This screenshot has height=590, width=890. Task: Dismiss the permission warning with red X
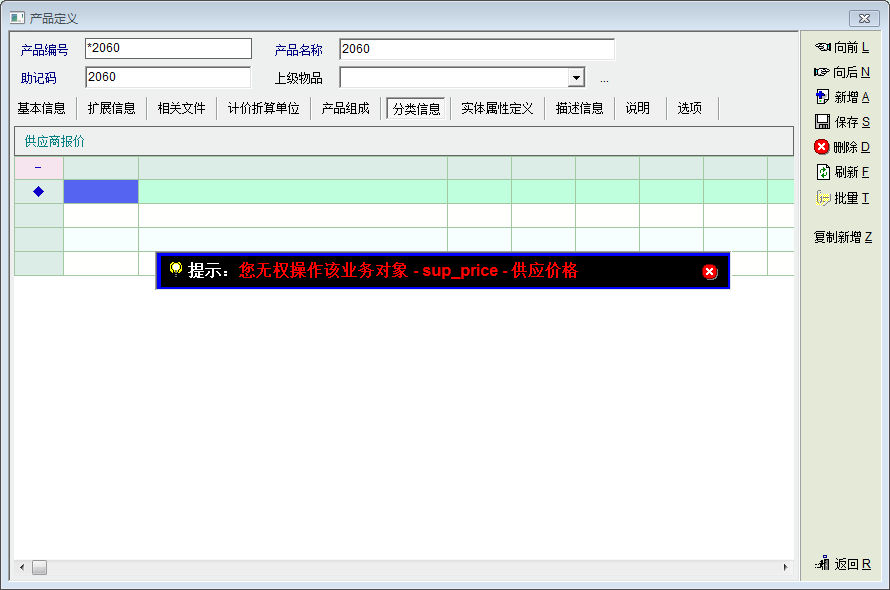[710, 271]
